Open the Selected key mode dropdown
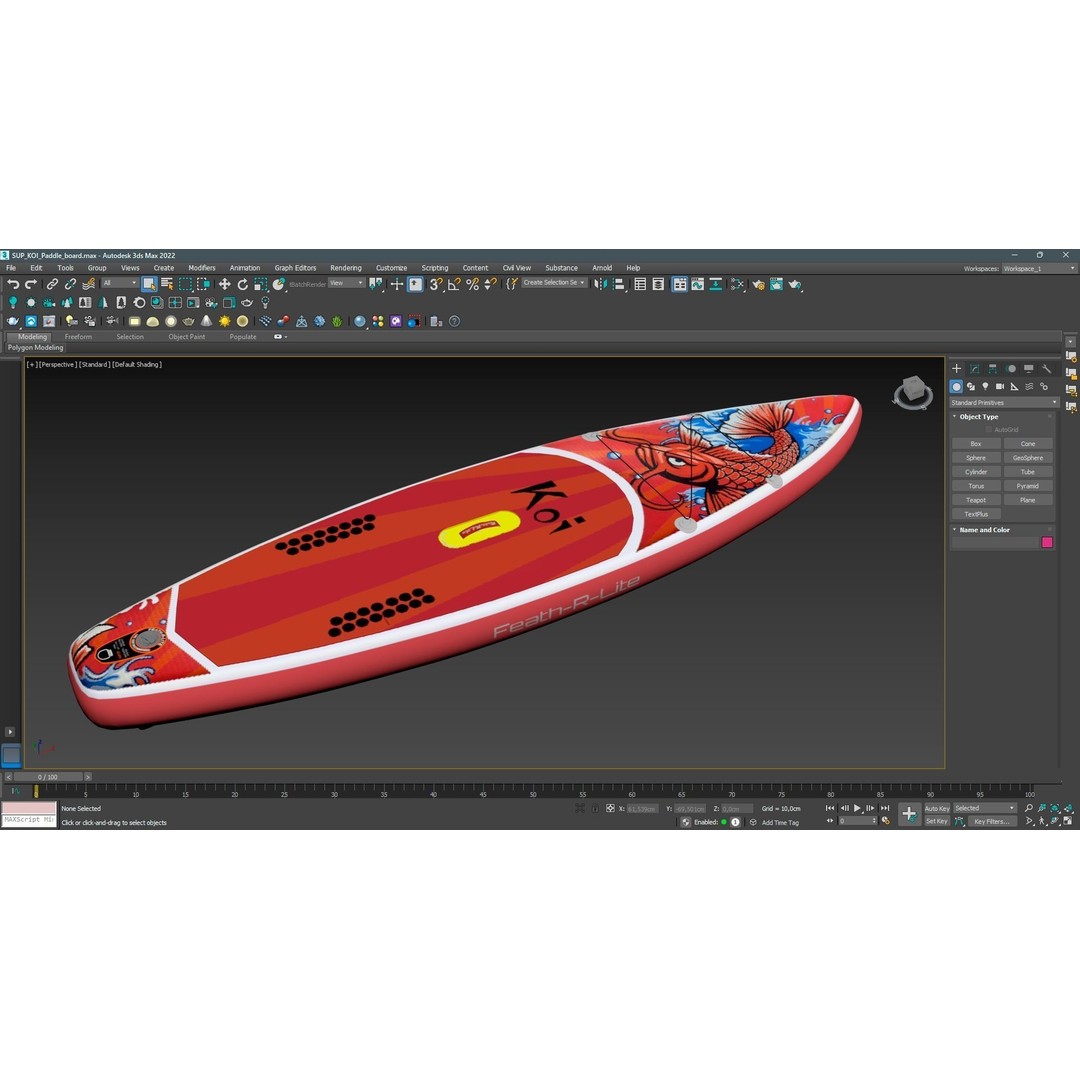Screen dimensions: 1080x1080 (x=984, y=808)
